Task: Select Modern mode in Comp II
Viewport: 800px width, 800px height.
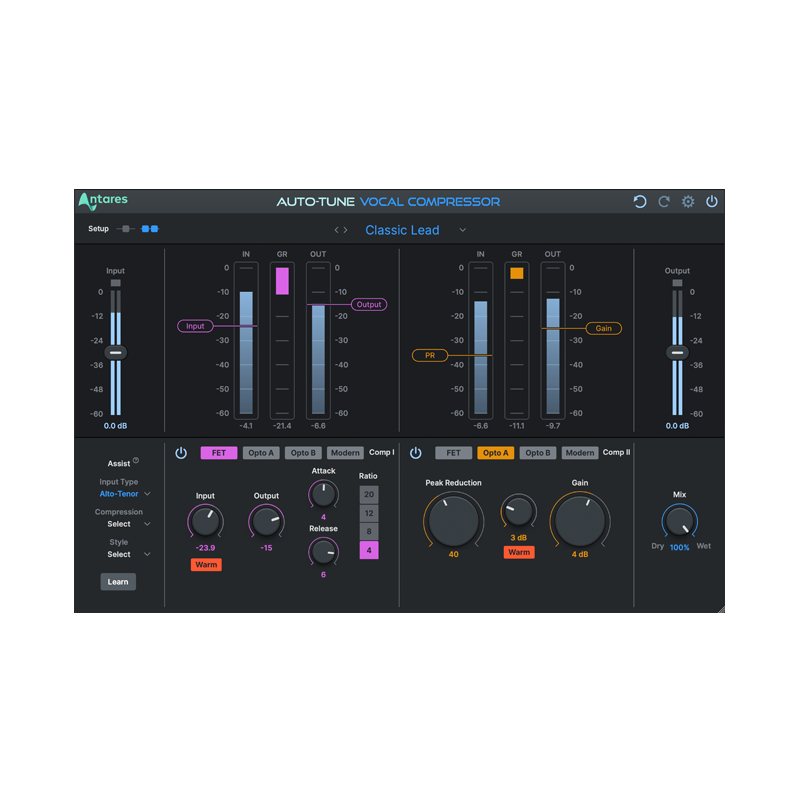Action: pyautogui.click(x=580, y=453)
